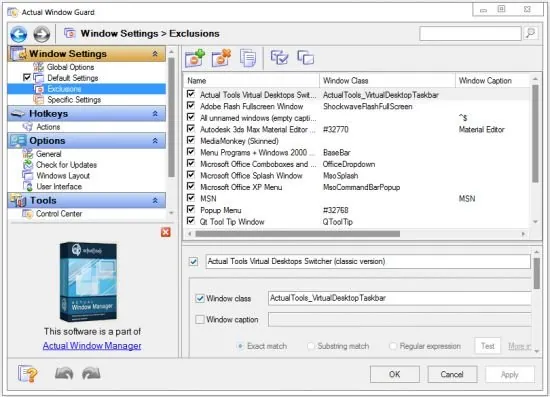The width and height of the screenshot is (550, 397).
Task: Click the Tools section icon
Action: pos(18,200)
